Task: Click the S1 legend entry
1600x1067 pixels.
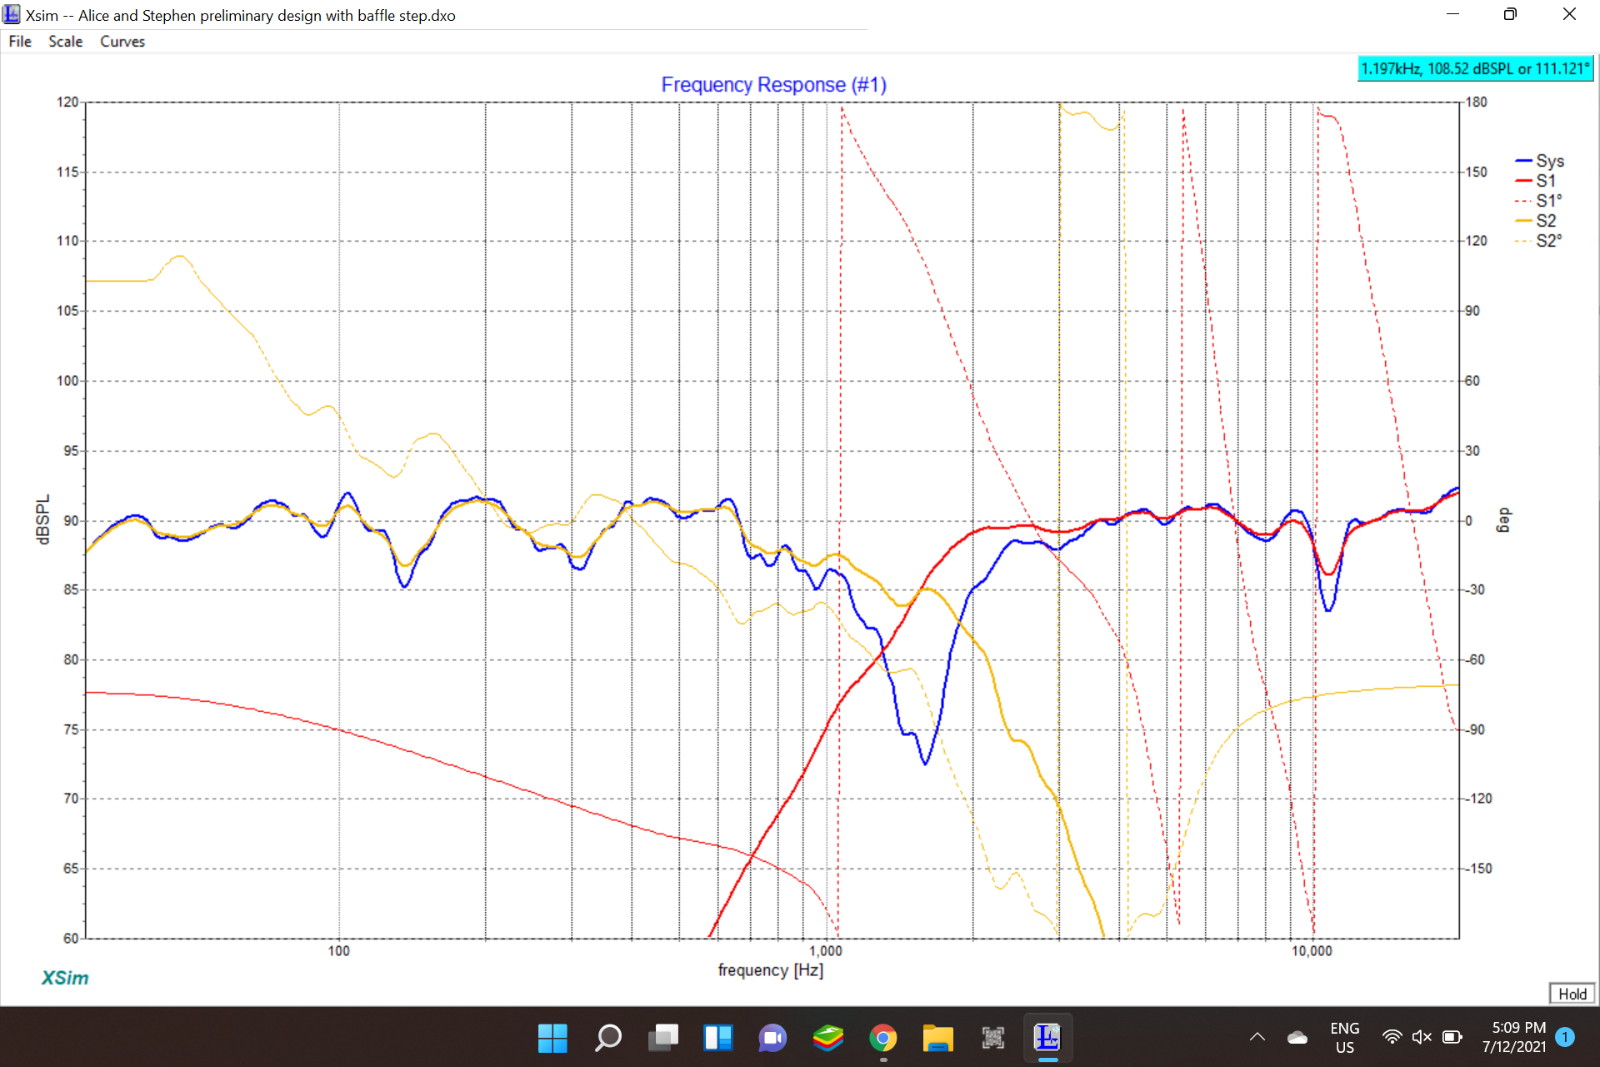Action: point(1537,181)
